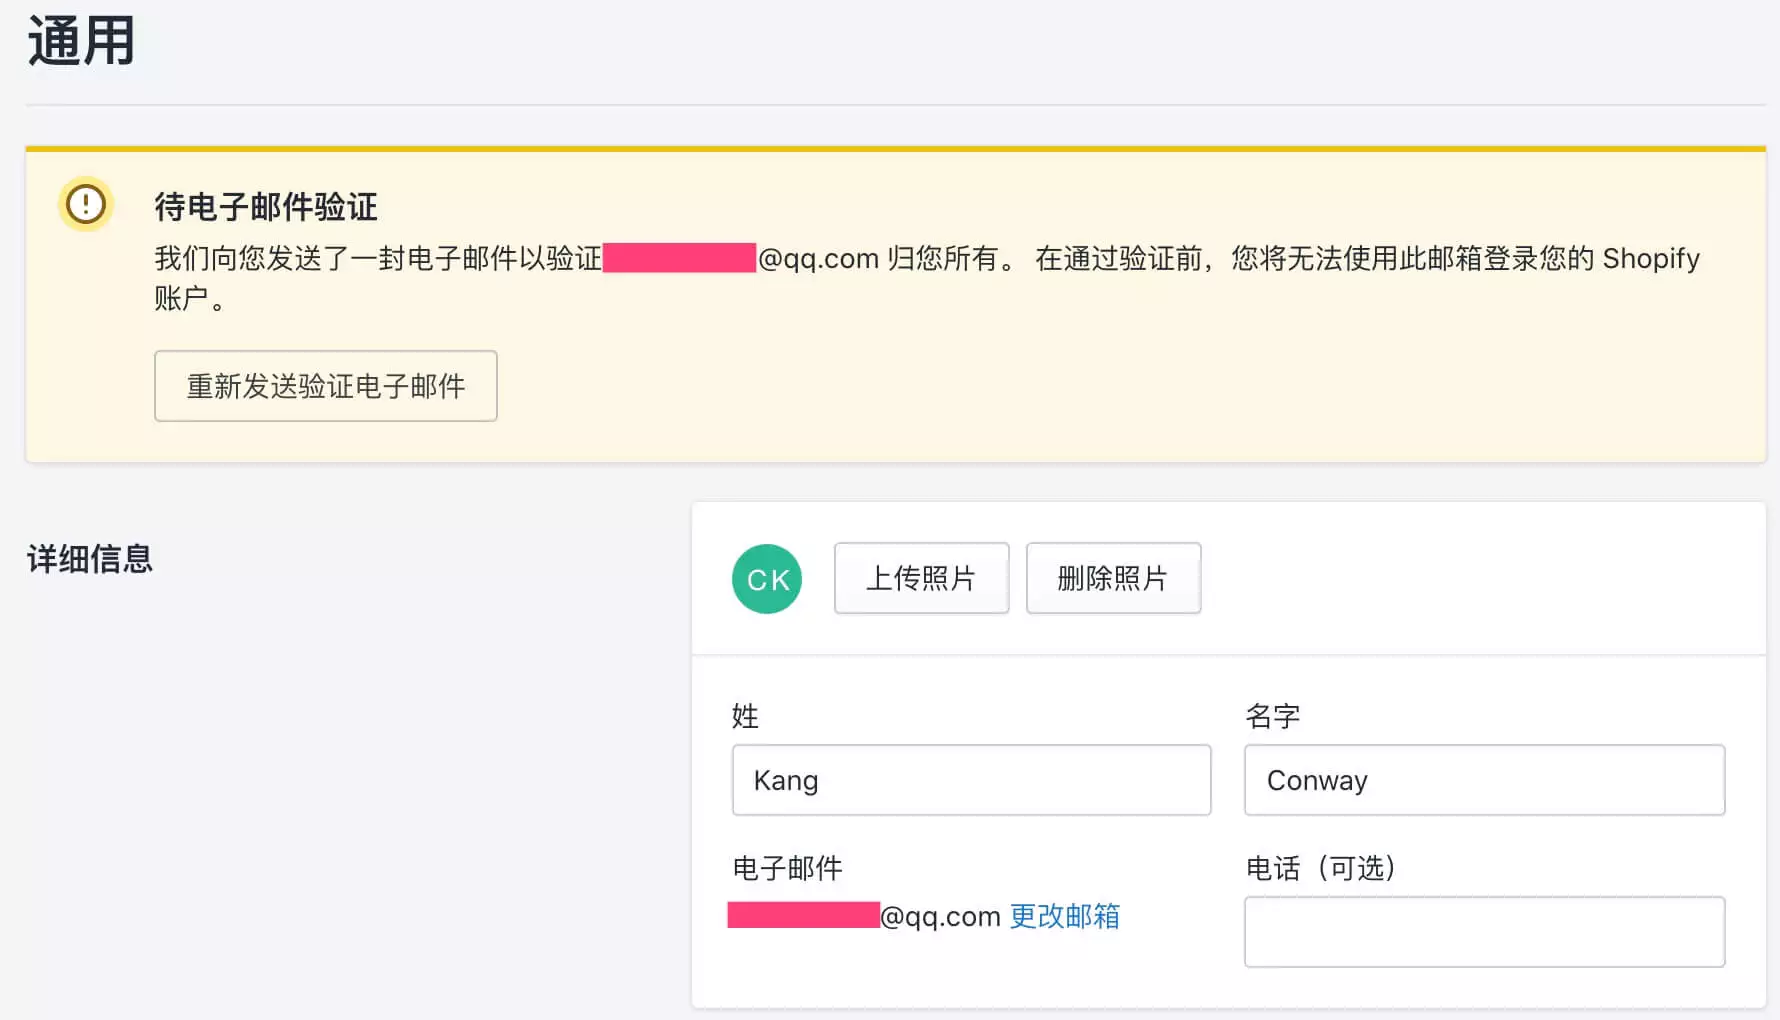This screenshot has width=1780, height=1020.
Task: Click the 待电子邮件验证 banner title
Action: [266, 207]
